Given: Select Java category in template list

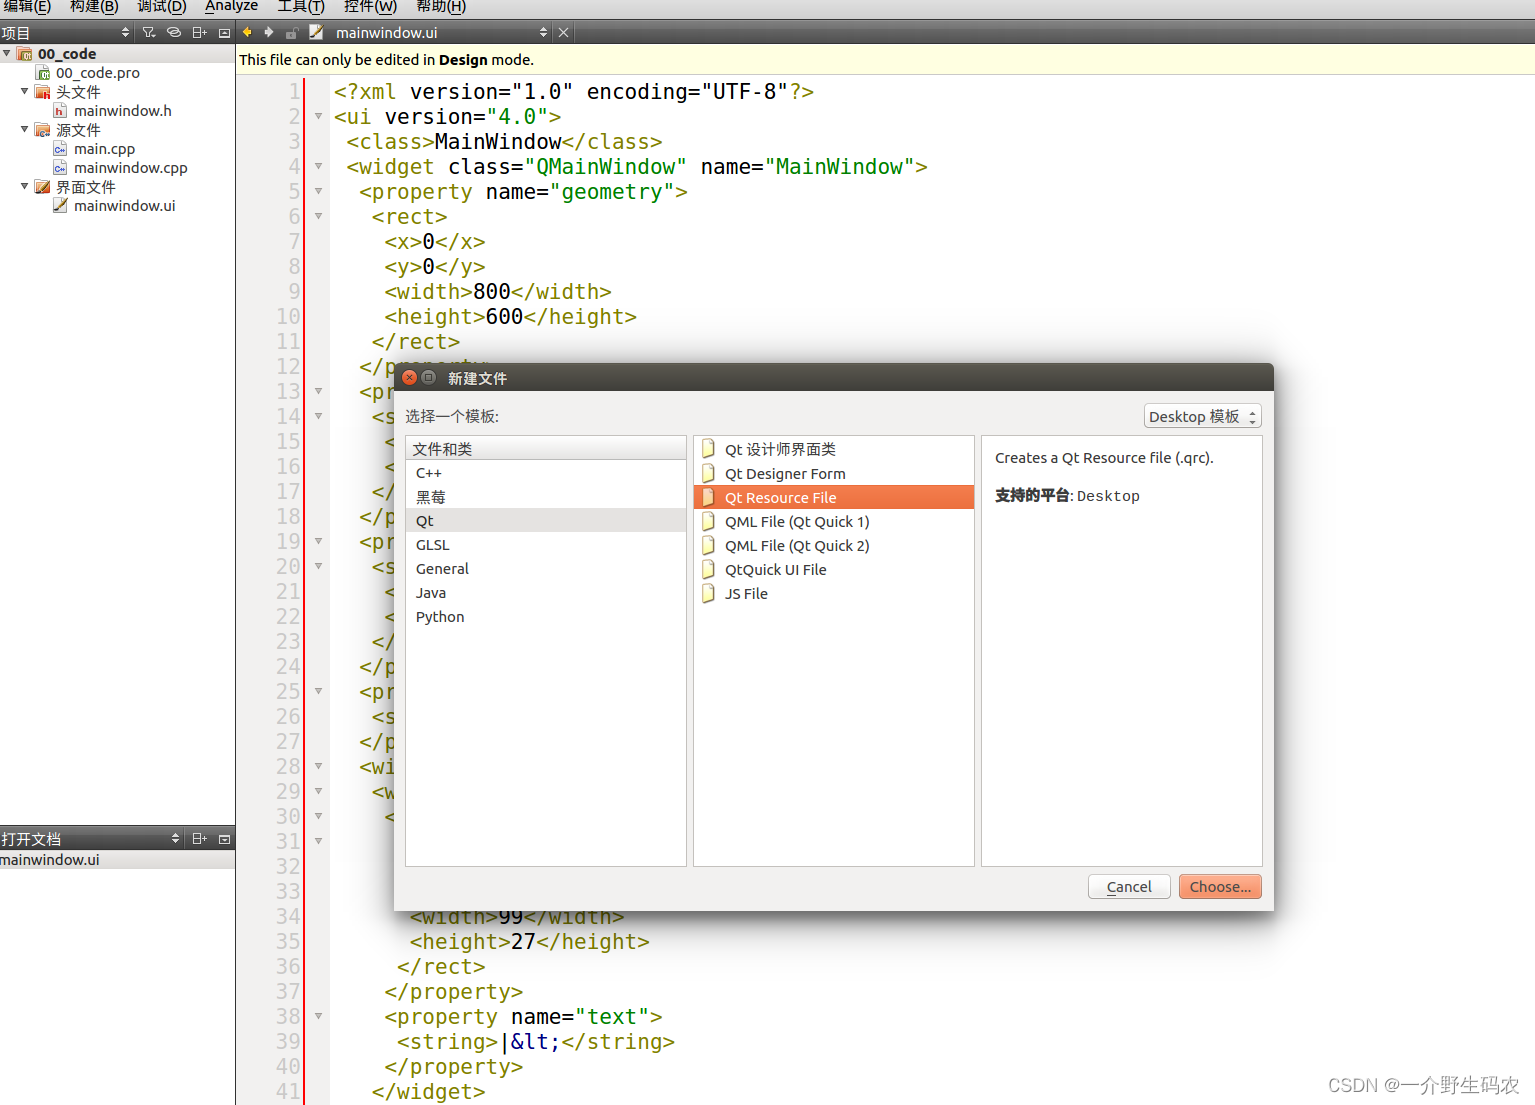Looking at the screenshot, I should (x=546, y=593).
